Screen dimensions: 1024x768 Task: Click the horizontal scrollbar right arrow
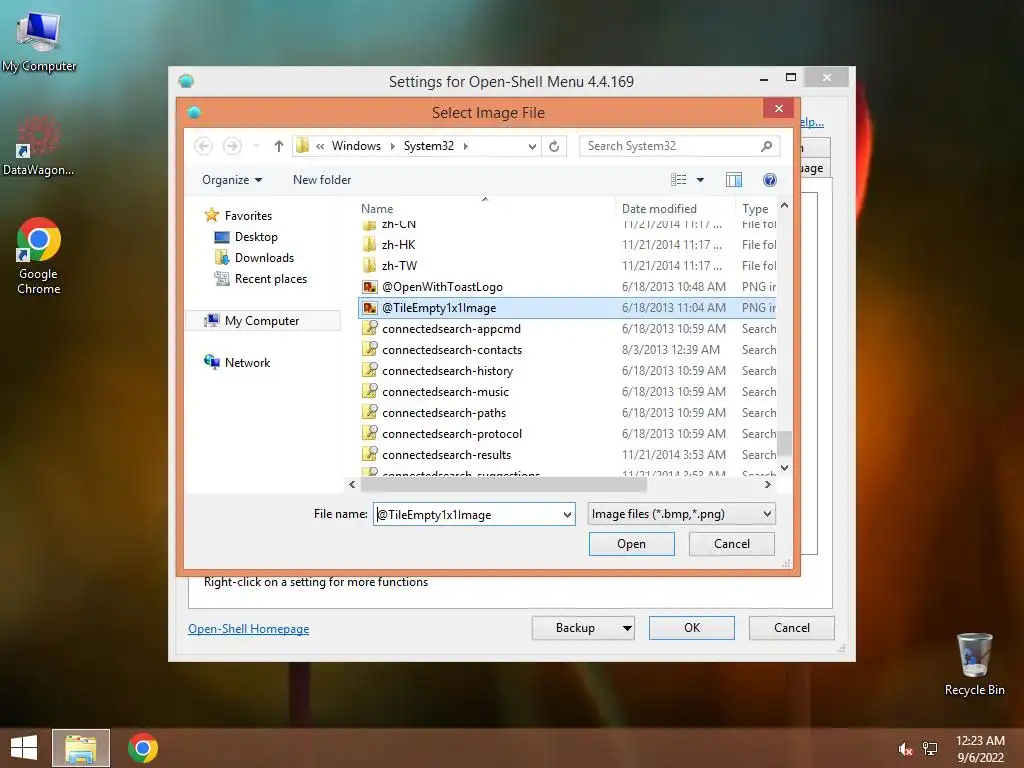(x=767, y=484)
